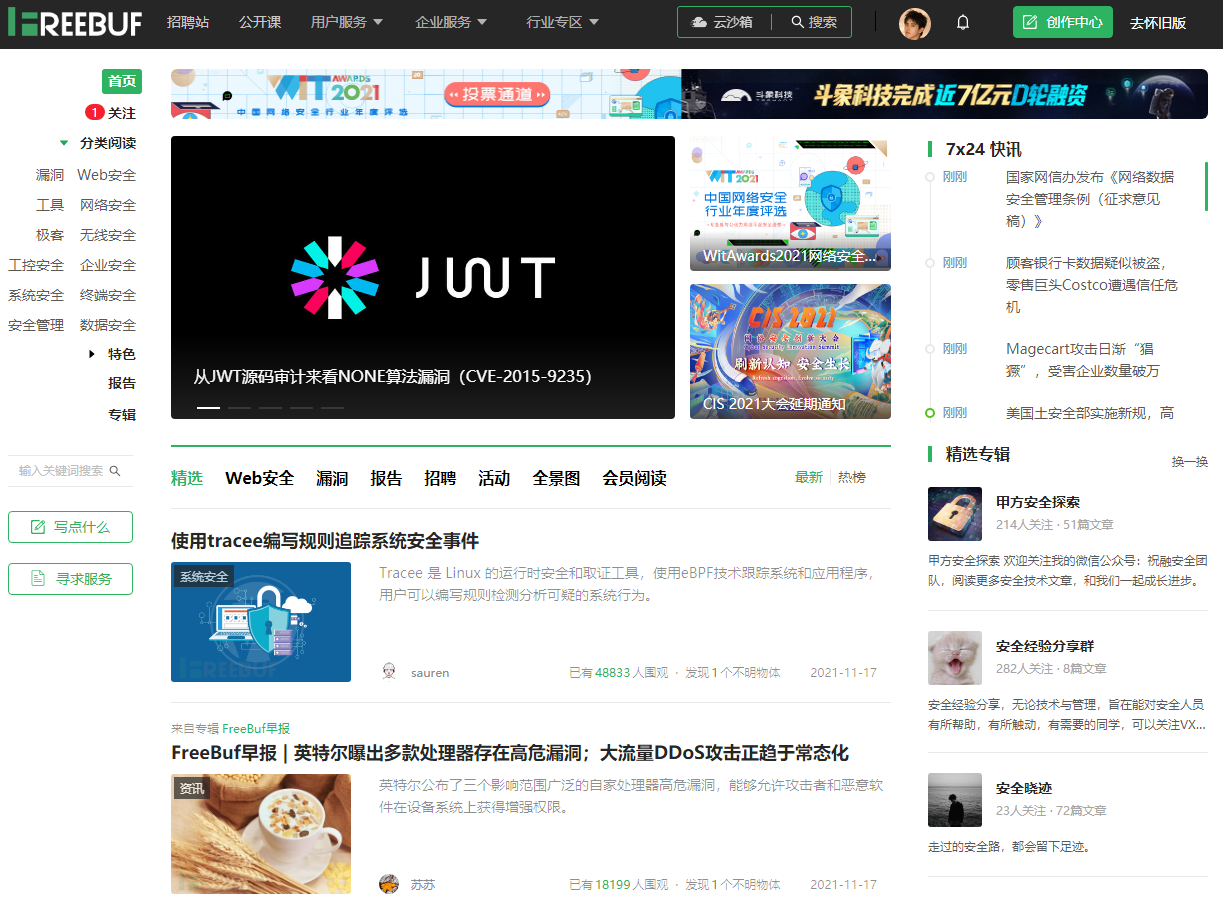The height and width of the screenshot is (897, 1223).
Task: Open article 使用tracee编写规则追踪系统安全事件
Action: [x=325, y=541]
